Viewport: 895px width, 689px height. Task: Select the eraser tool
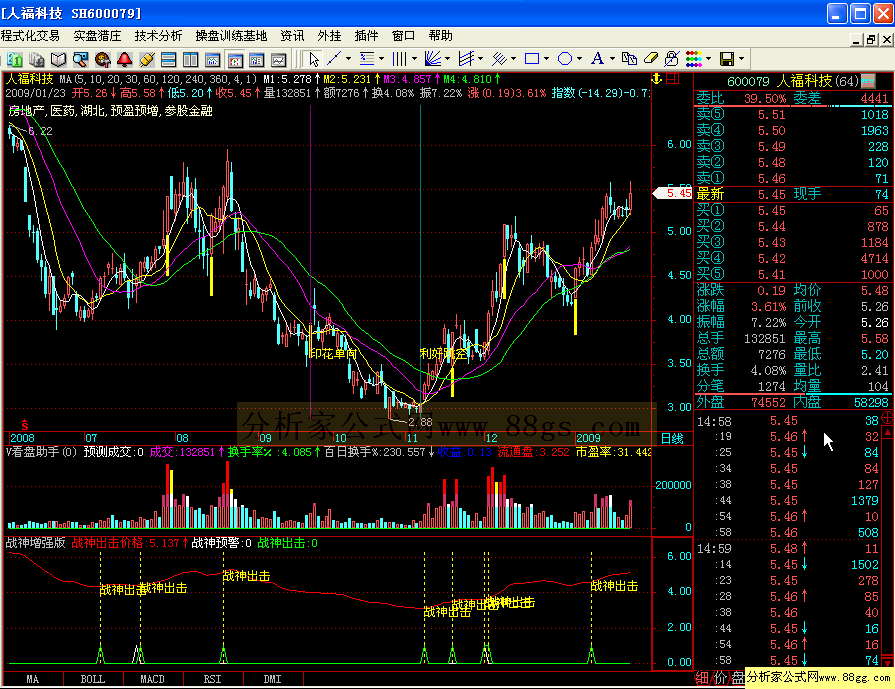(x=651, y=59)
